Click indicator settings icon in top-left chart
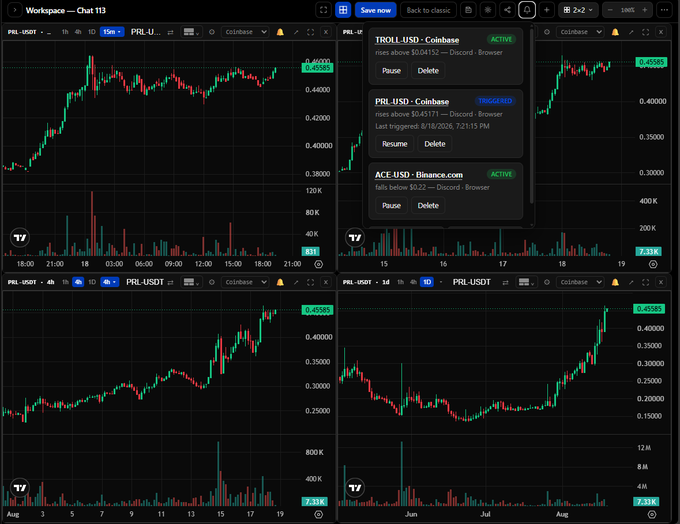The height and width of the screenshot is (524, 680). pos(212,32)
